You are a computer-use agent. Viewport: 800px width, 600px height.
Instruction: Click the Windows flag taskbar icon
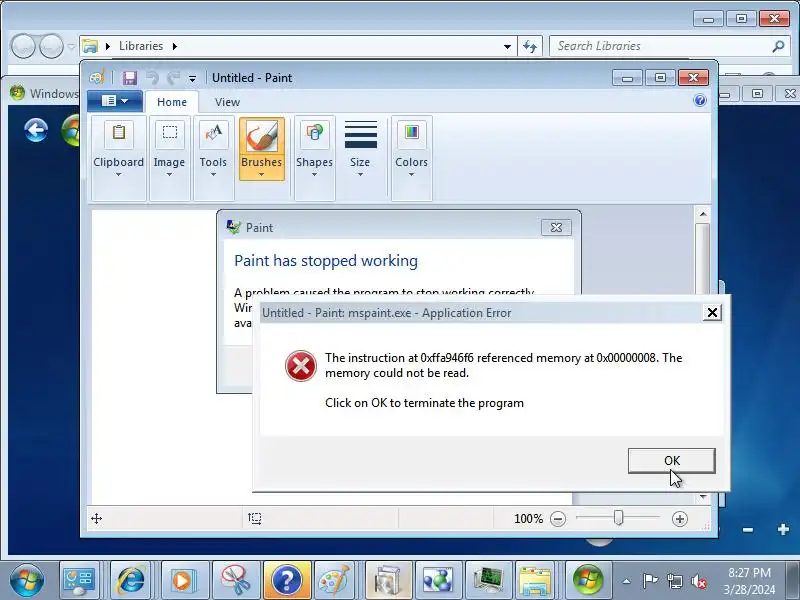point(588,580)
